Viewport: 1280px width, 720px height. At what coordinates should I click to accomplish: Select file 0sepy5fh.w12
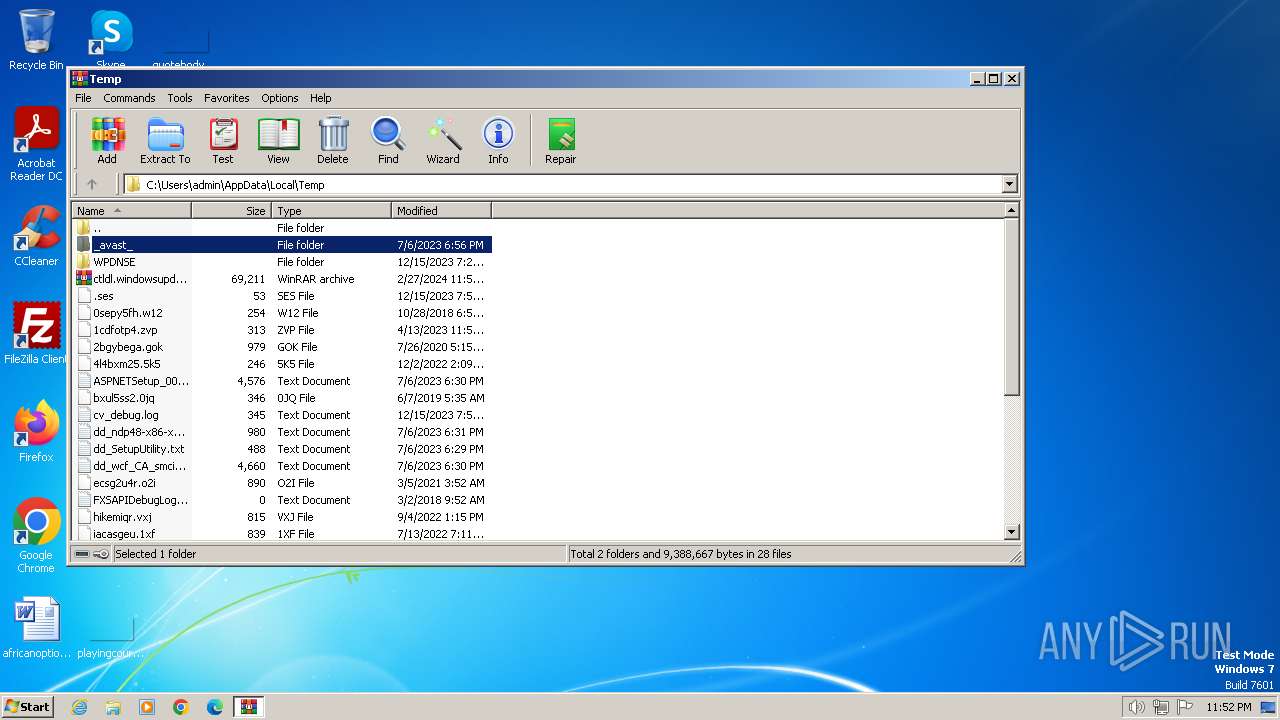(282, 313)
